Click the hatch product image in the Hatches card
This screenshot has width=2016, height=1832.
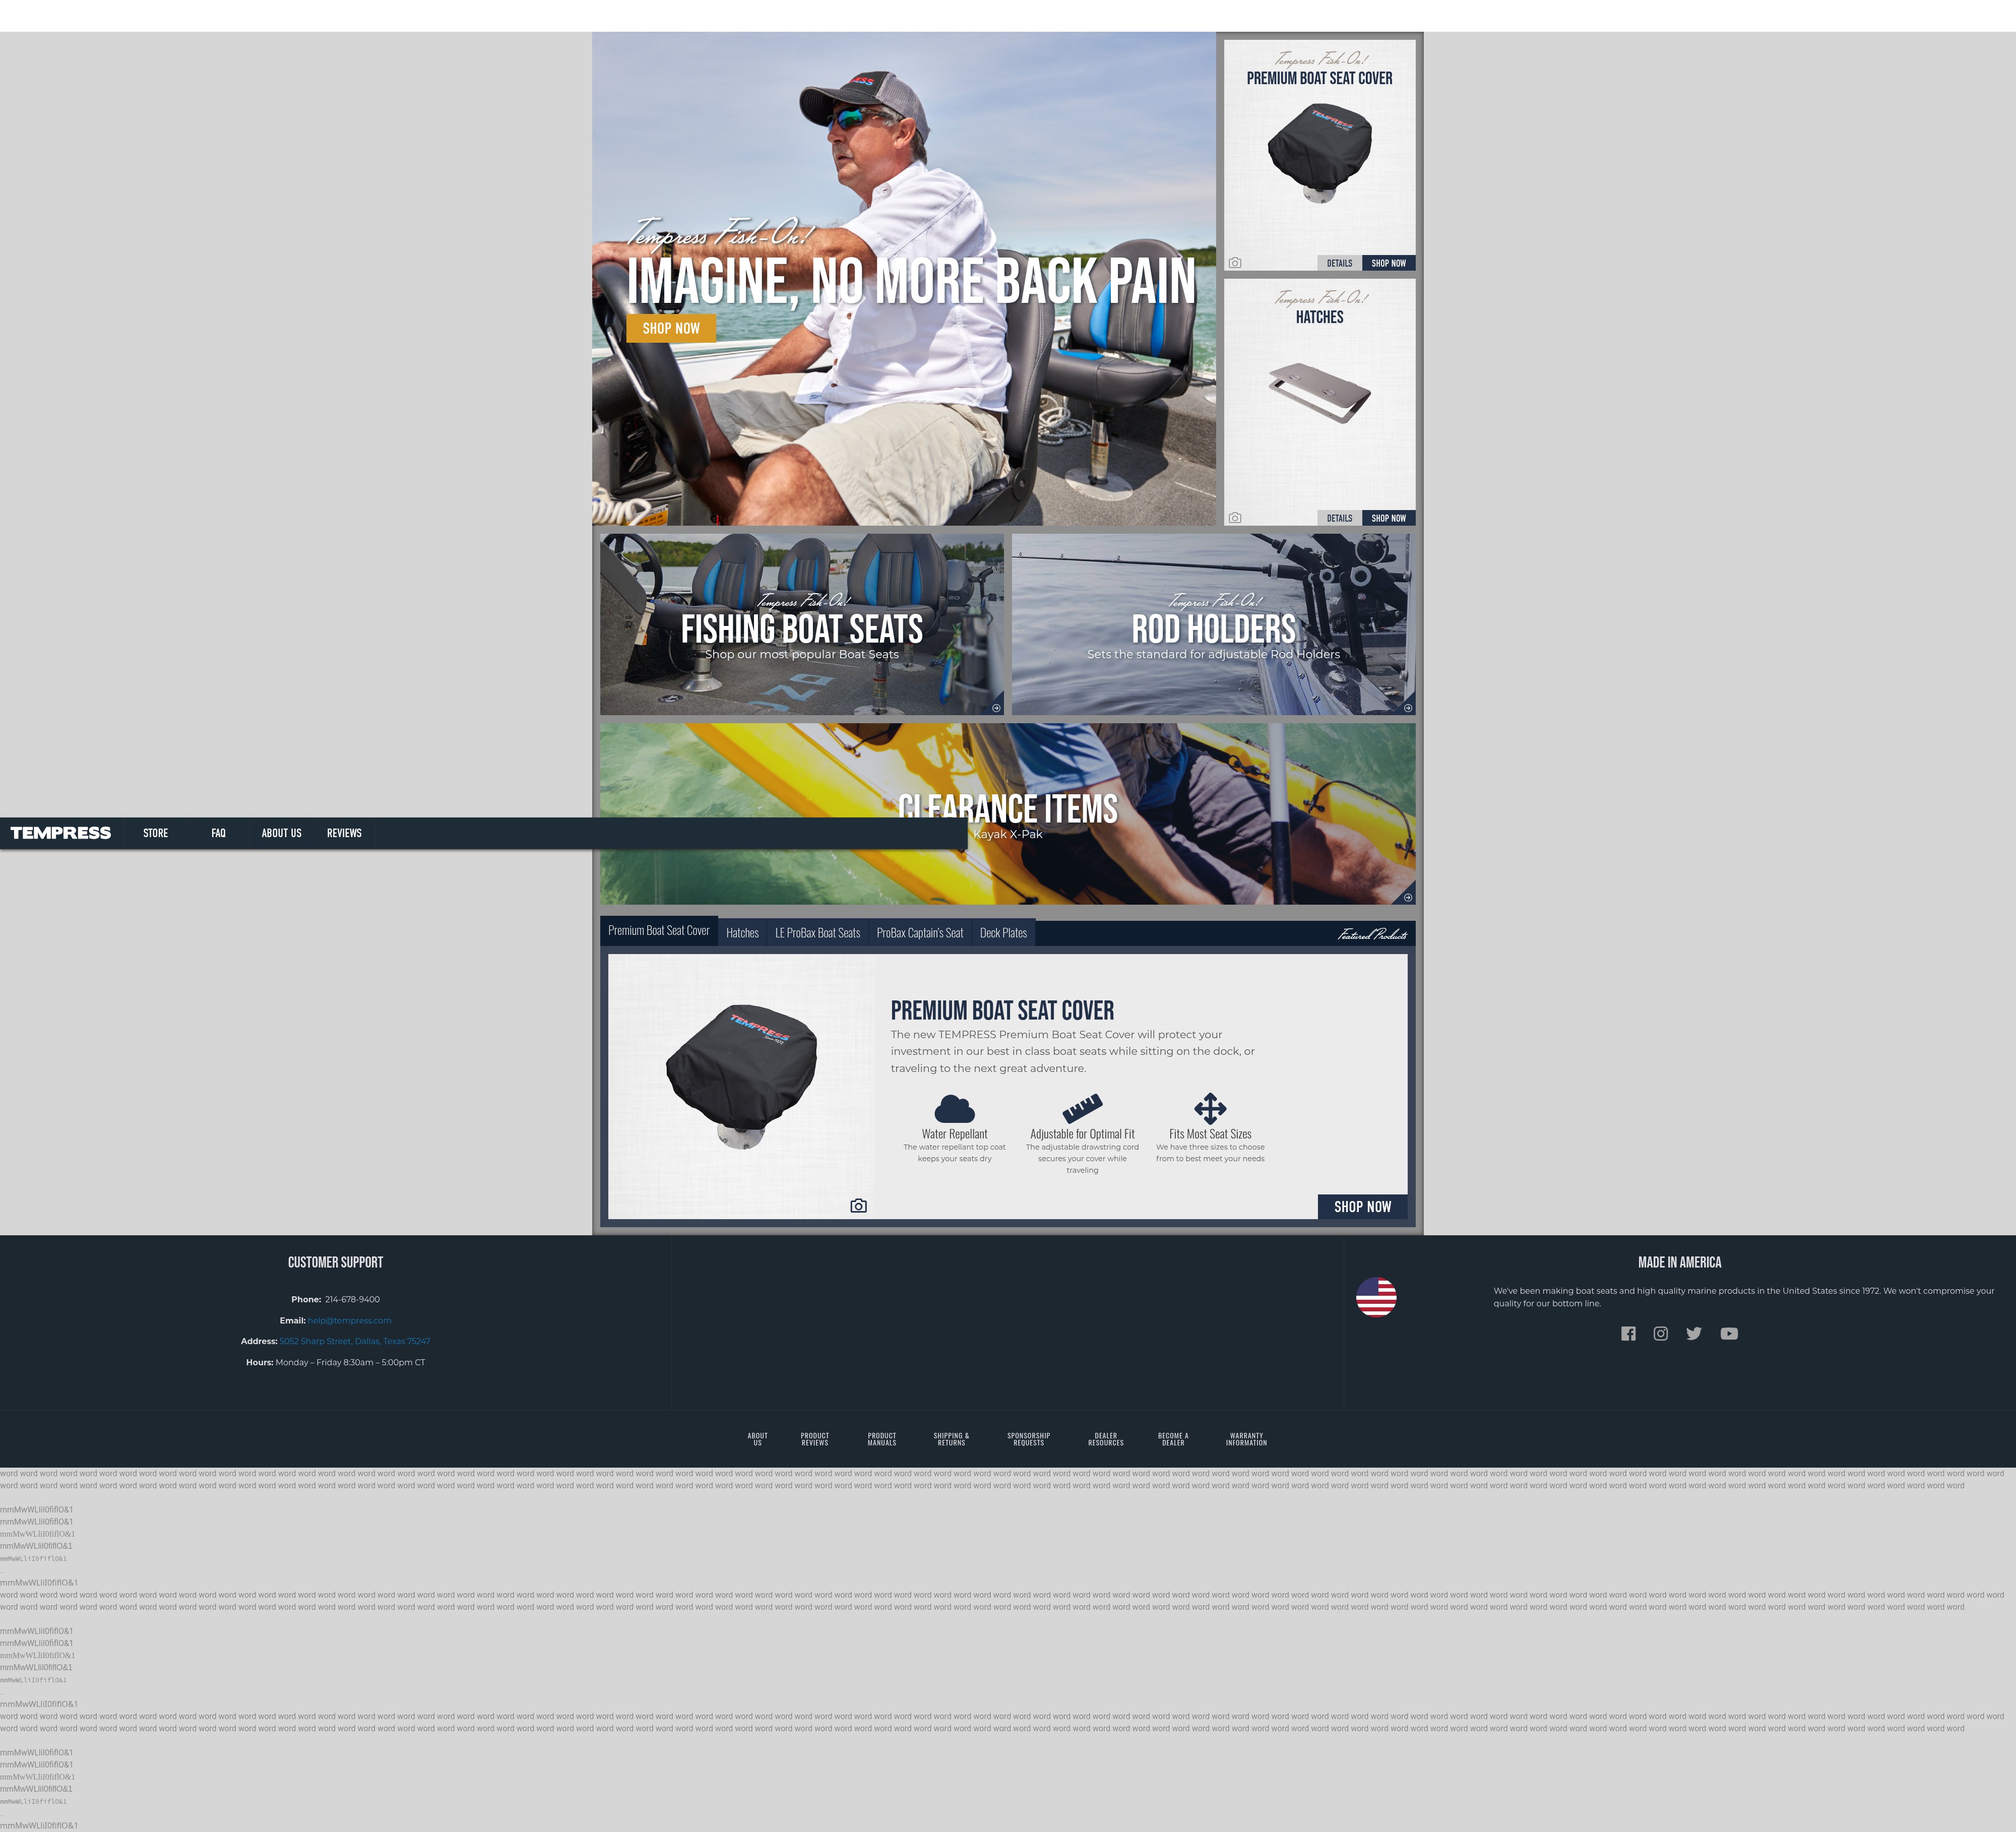pos(1319,392)
